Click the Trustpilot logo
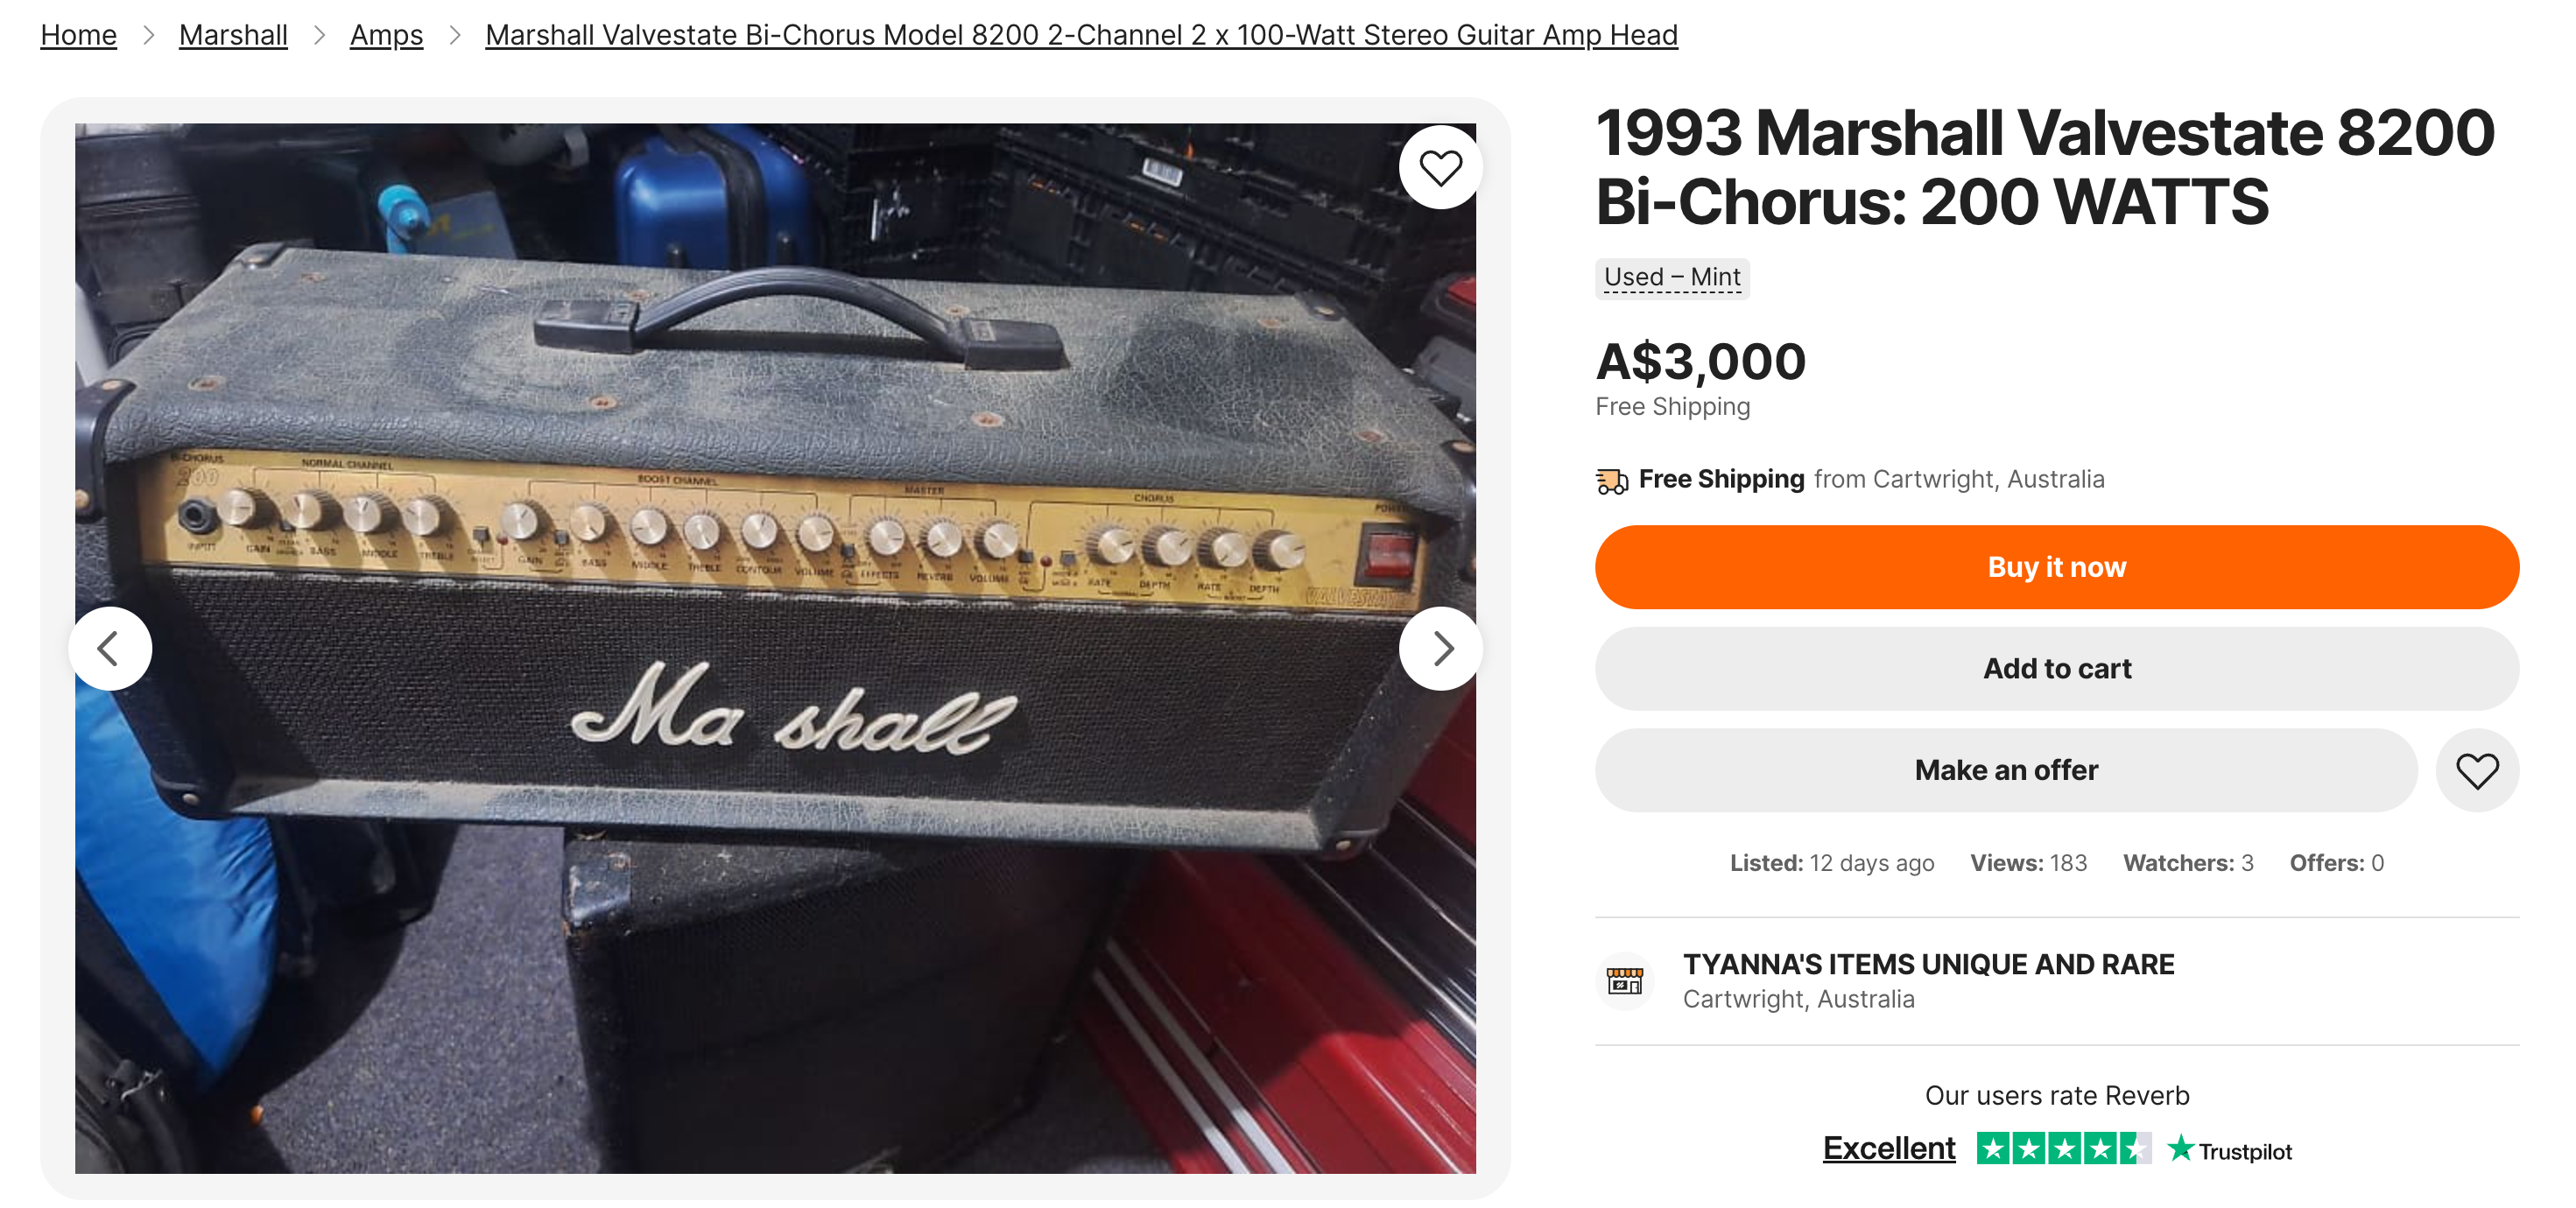2576x1208 pixels. (x=2230, y=1150)
